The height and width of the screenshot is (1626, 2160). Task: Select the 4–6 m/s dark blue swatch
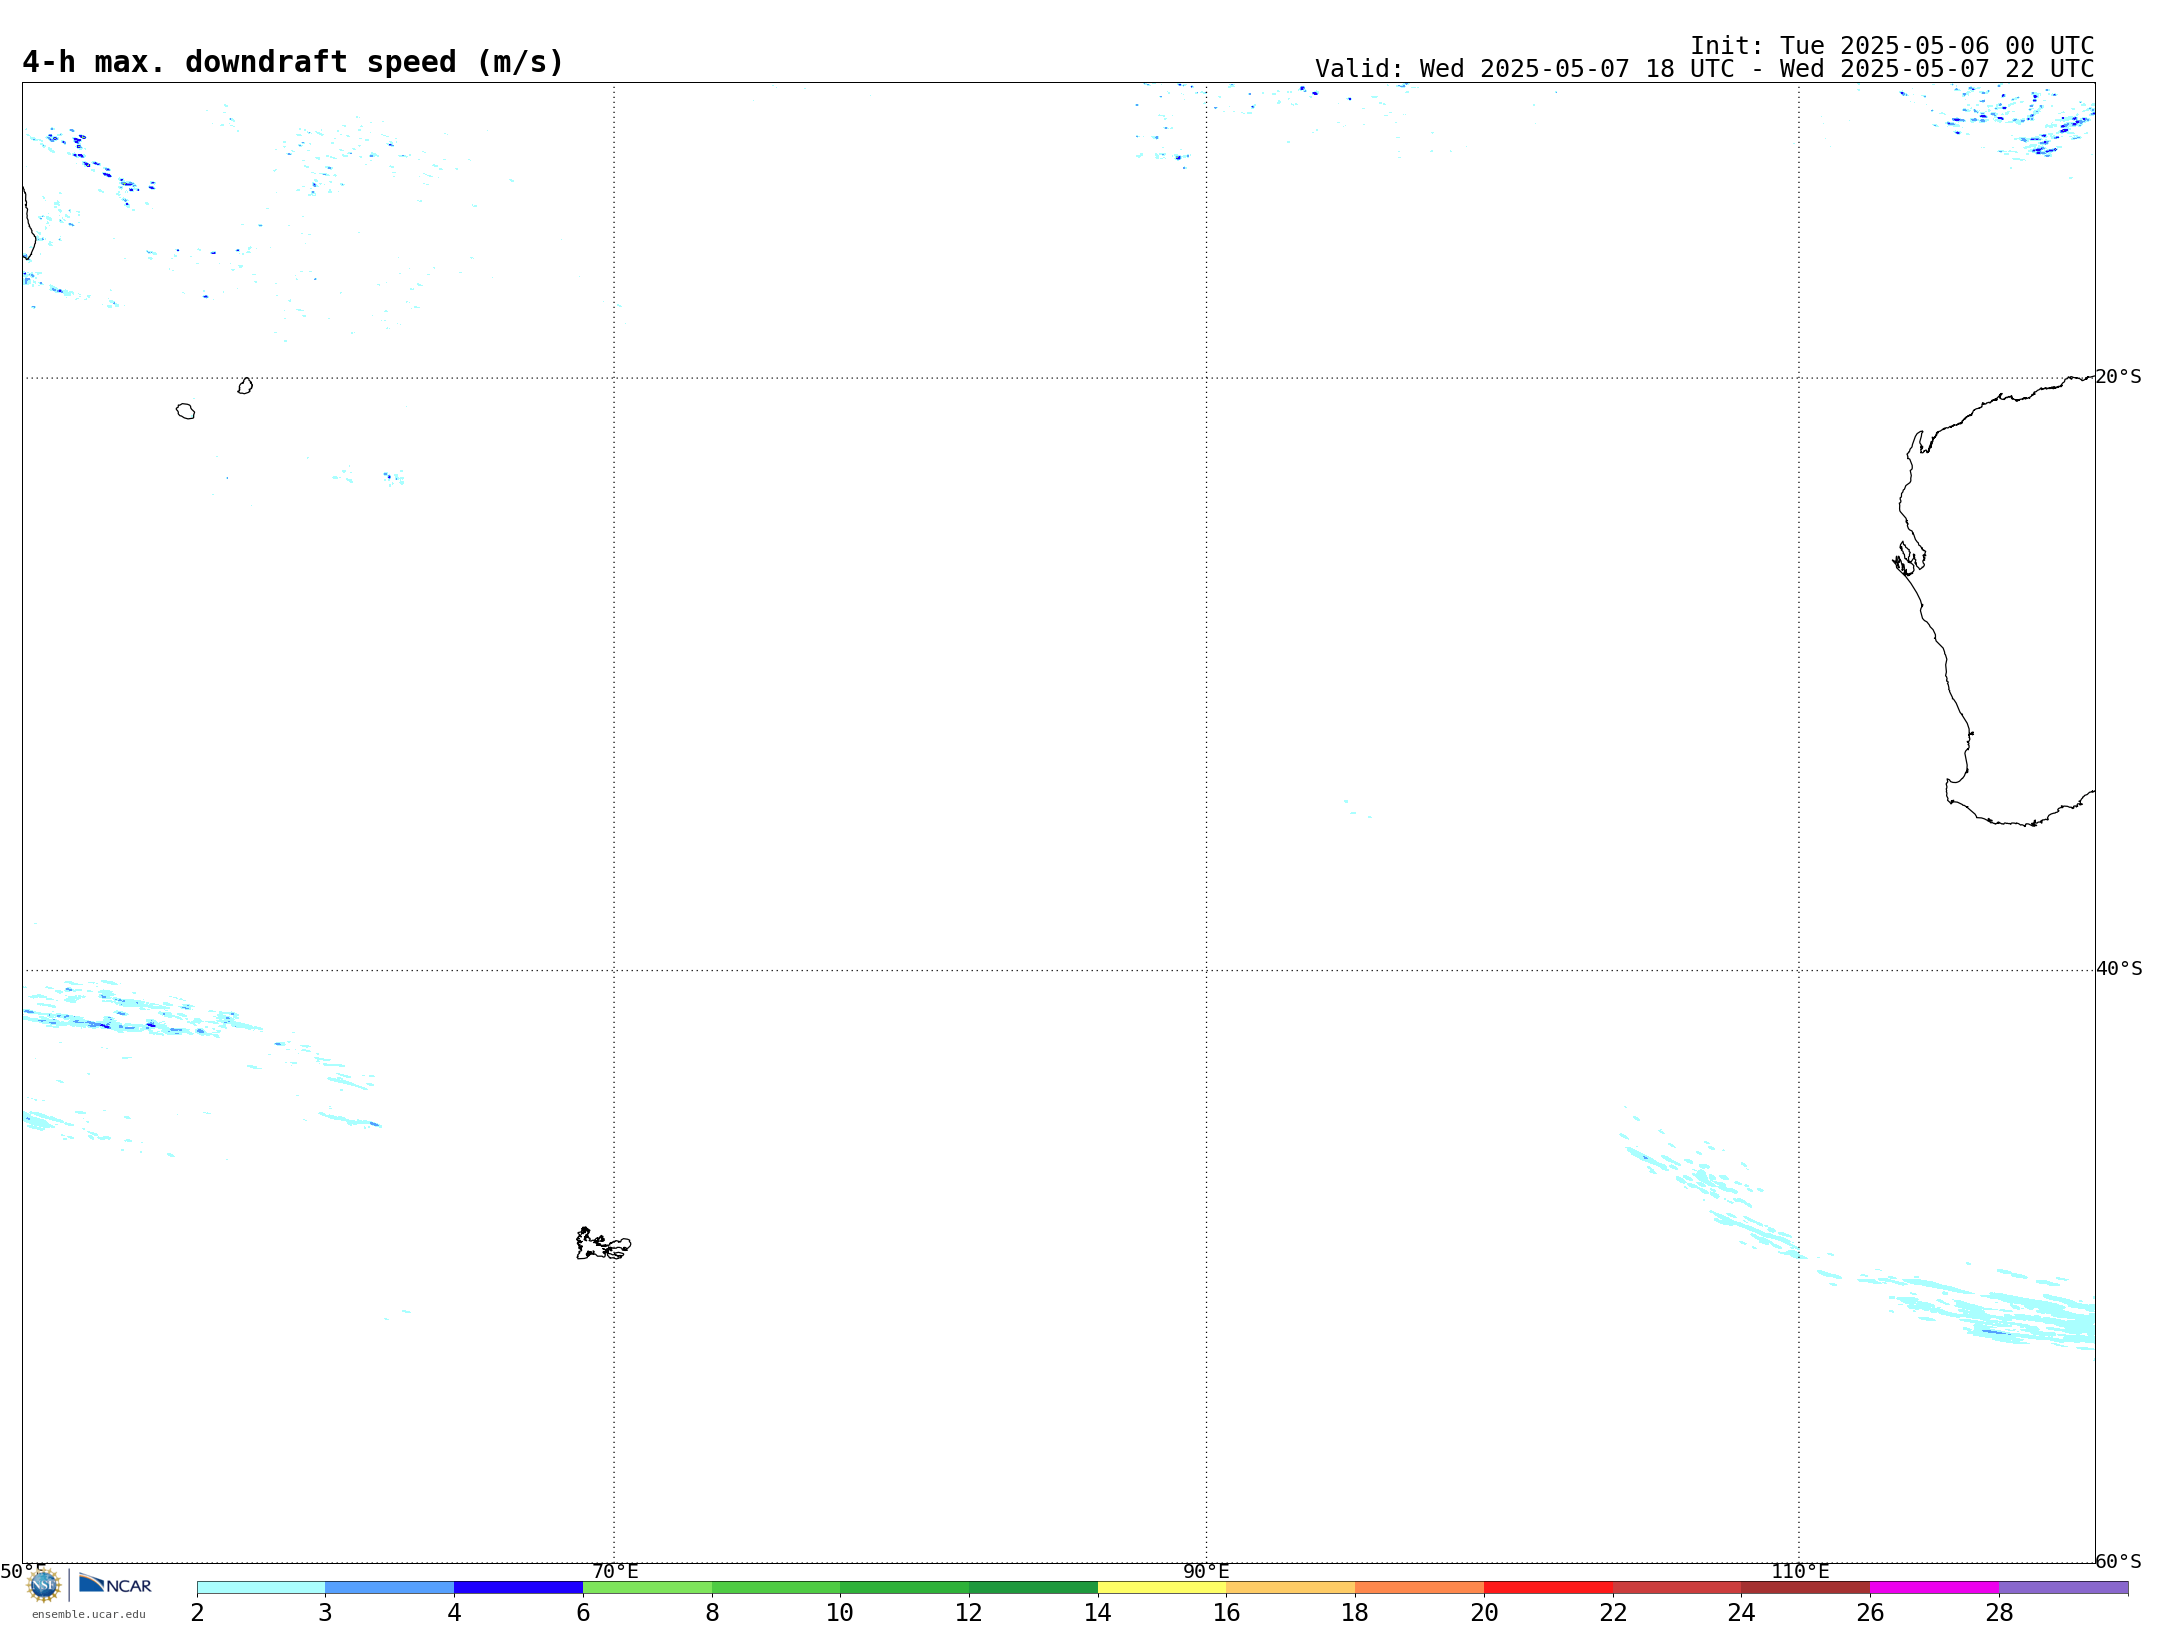tap(519, 1587)
